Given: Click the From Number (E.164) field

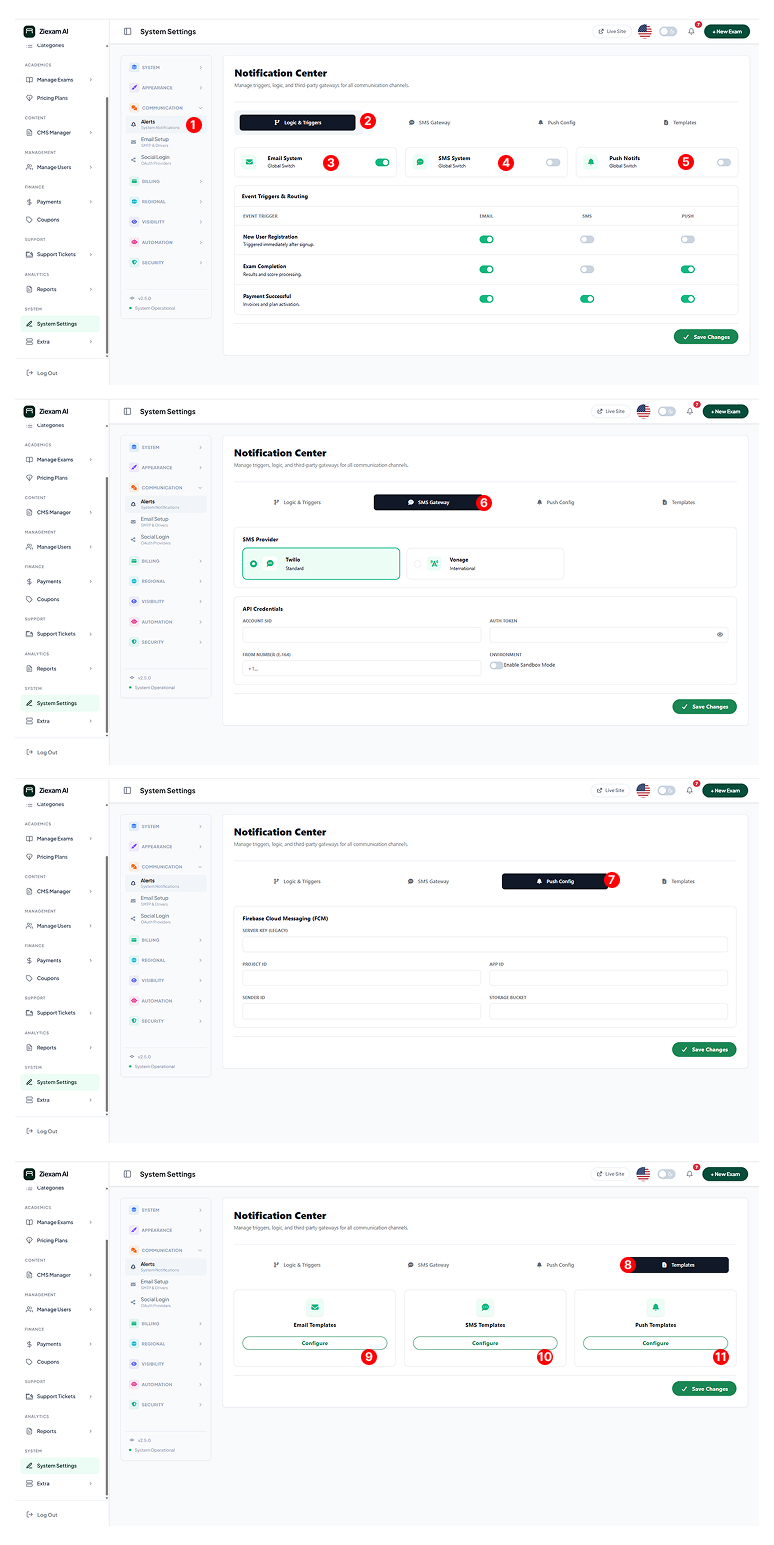Looking at the screenshot, I should coord(361,668).
